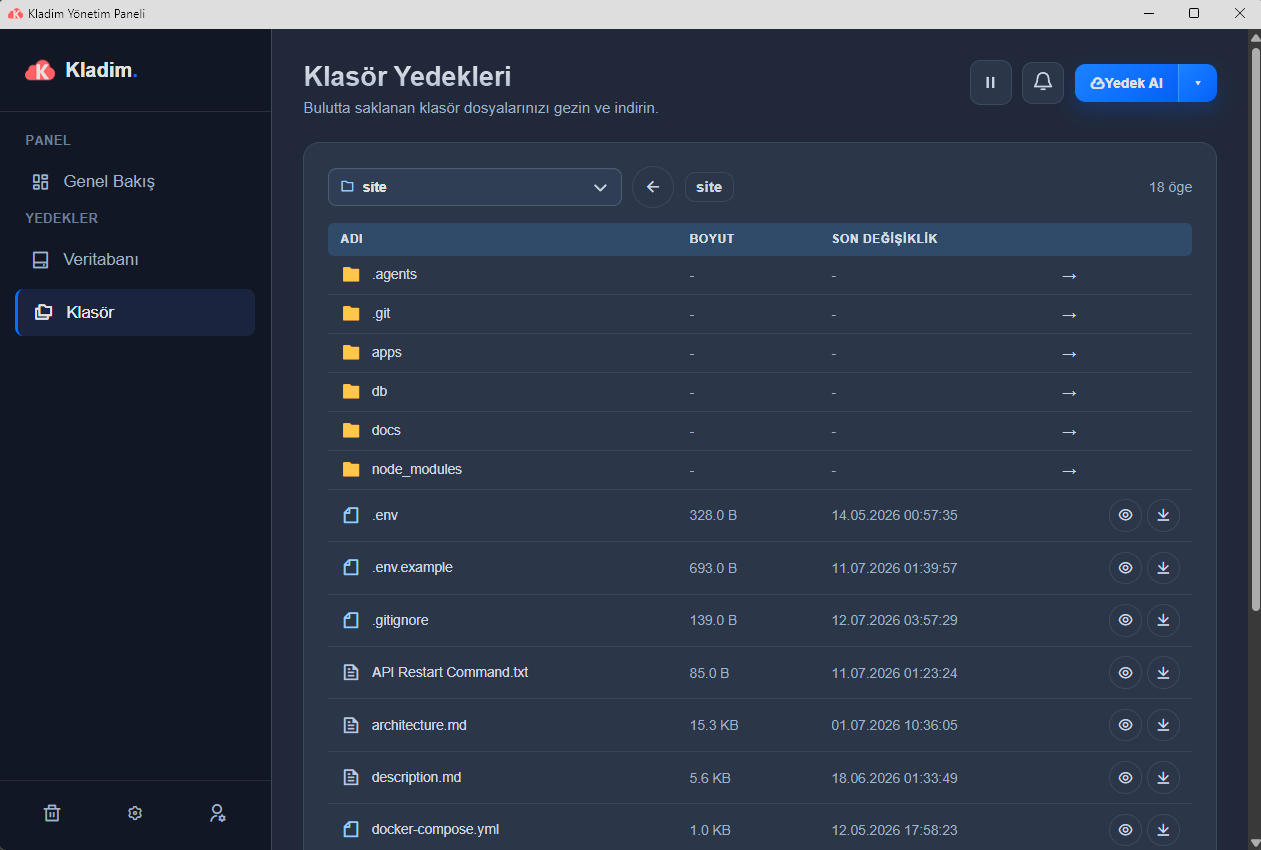The image size is (1261, 850).
Task: Open the node_modules folder arrow
Action: (x=1069, y=470)
